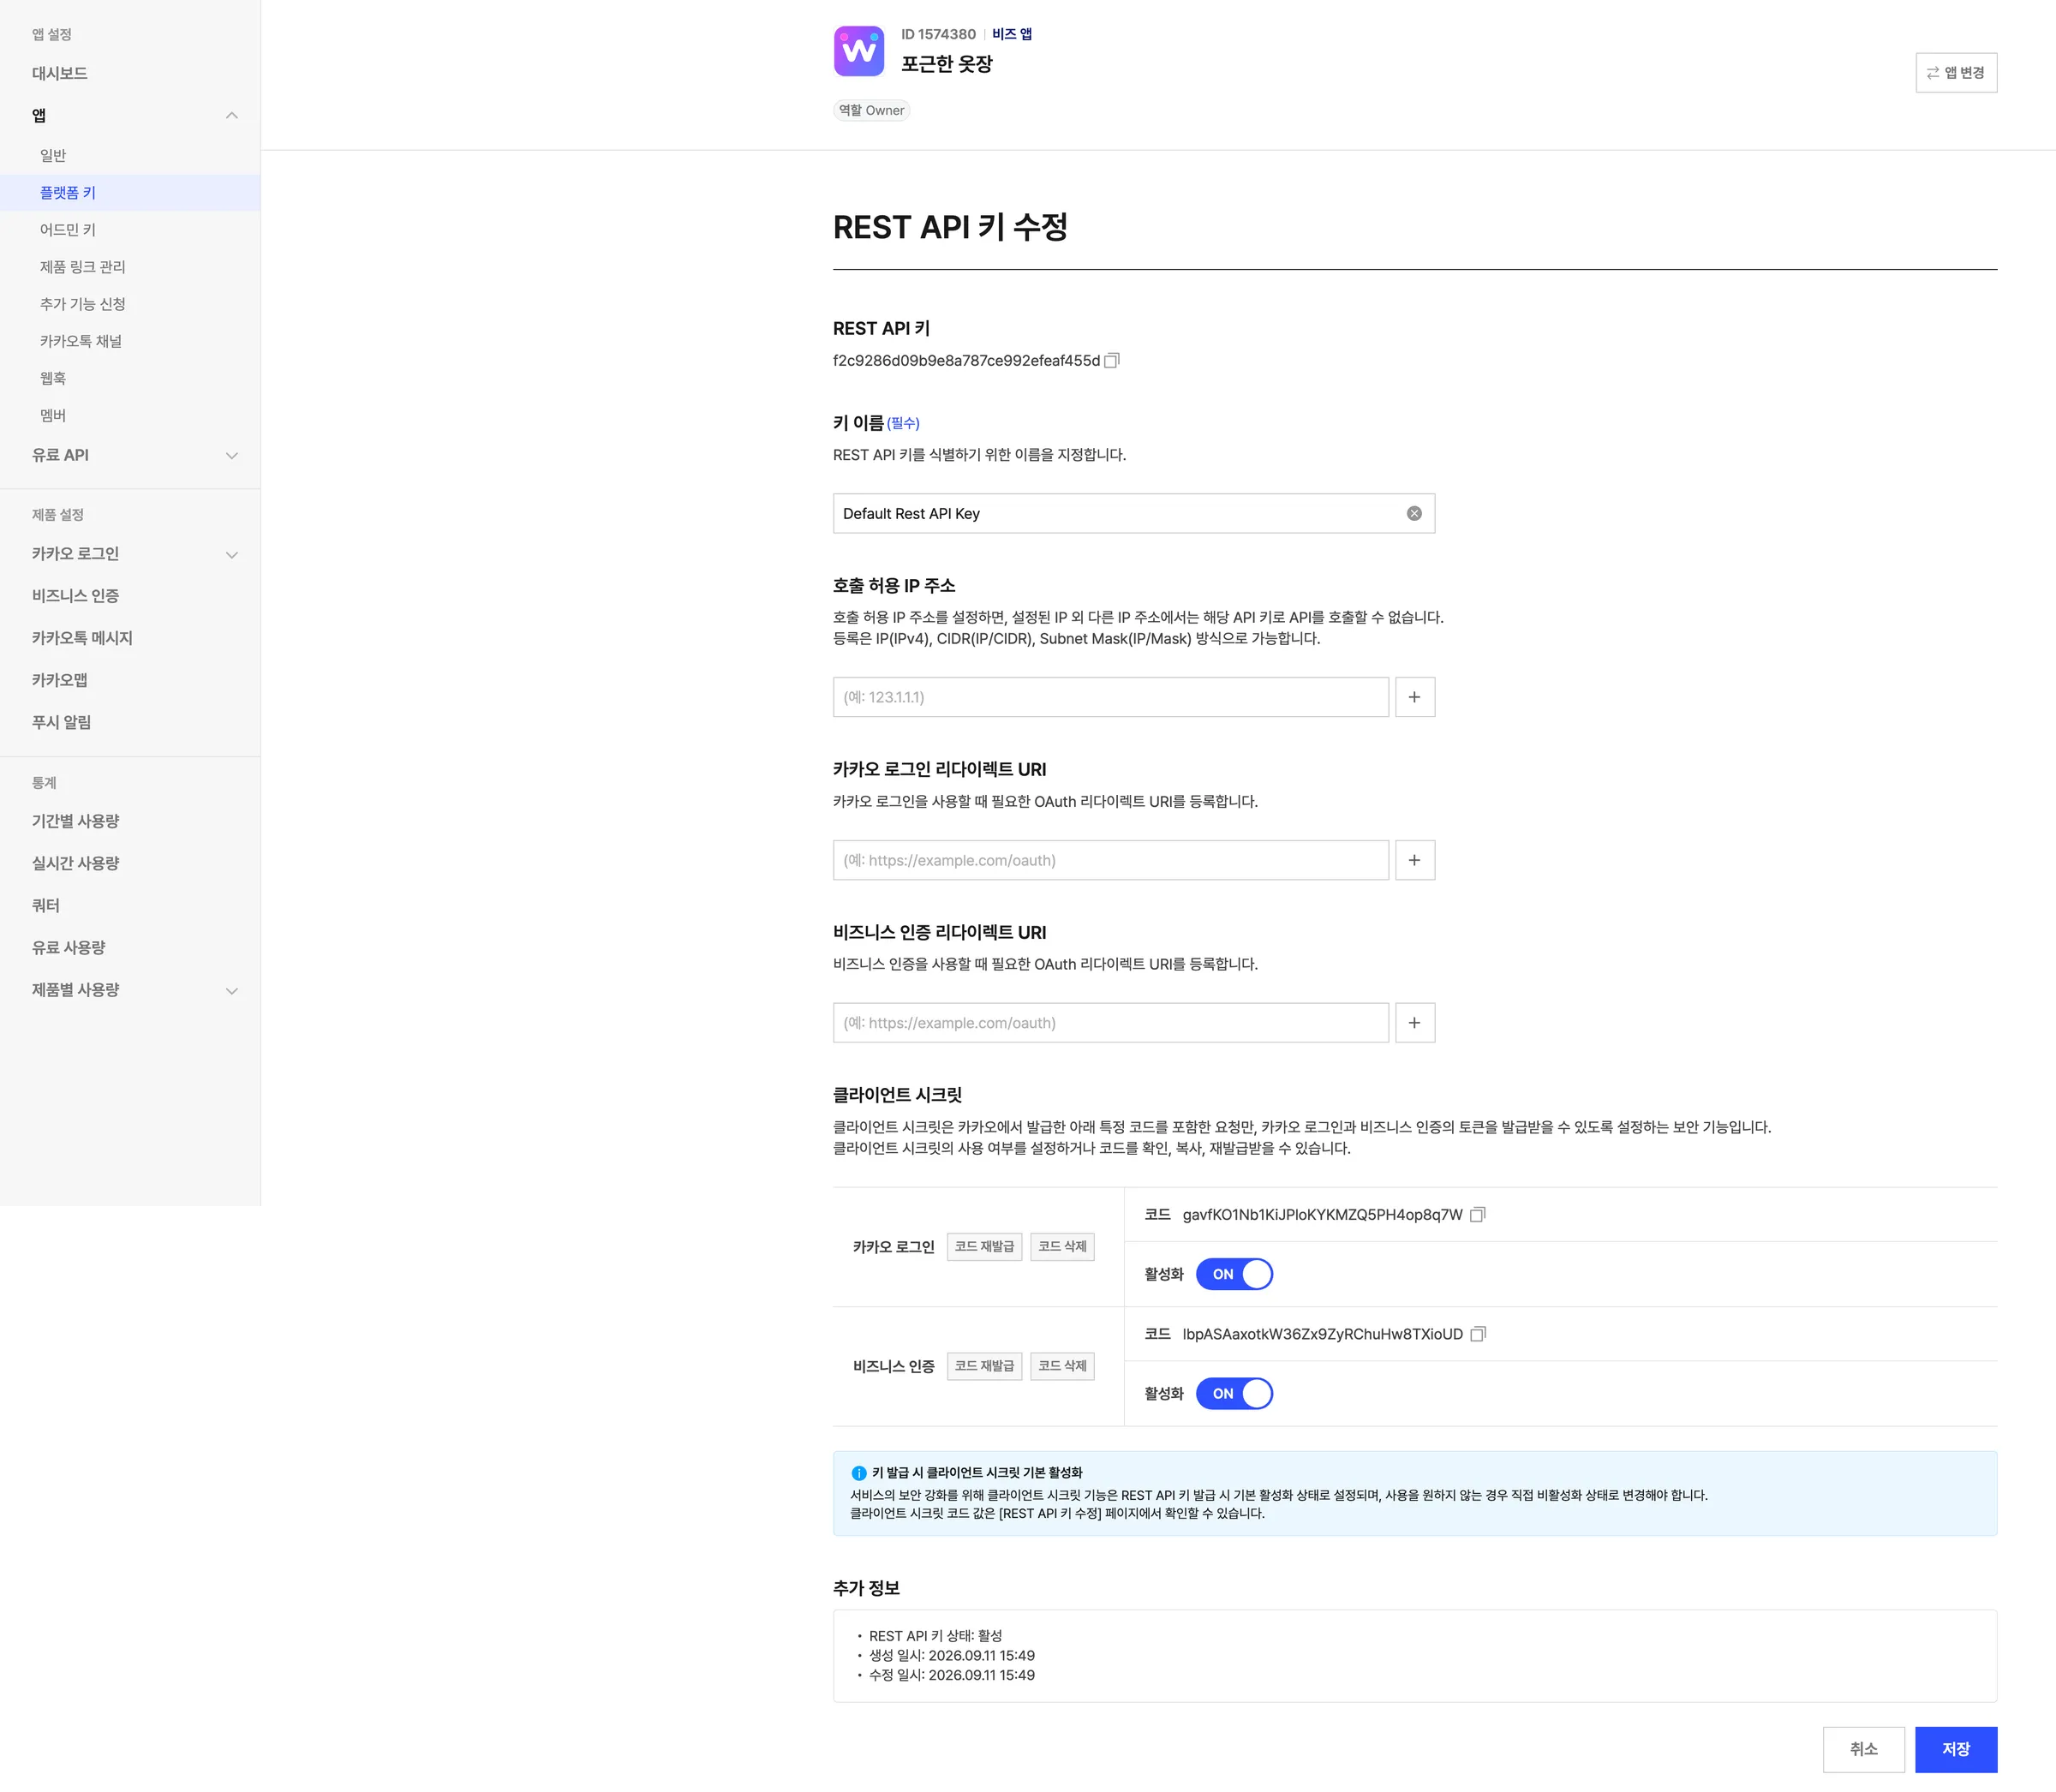Focus business auth redirect URI input
Screen dimensions: 2056x1792
tap(1111, 1023)
